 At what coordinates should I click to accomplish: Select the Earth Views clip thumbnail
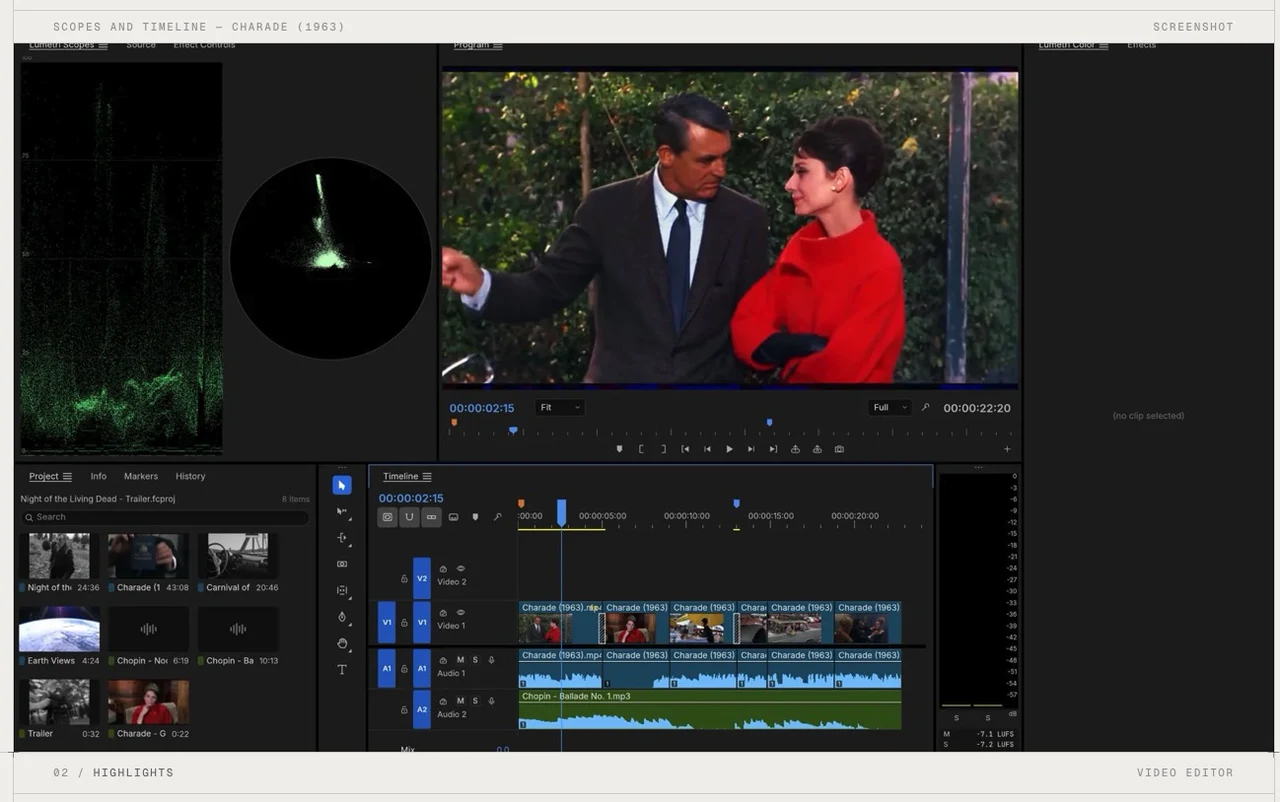[x=59, y=629]
